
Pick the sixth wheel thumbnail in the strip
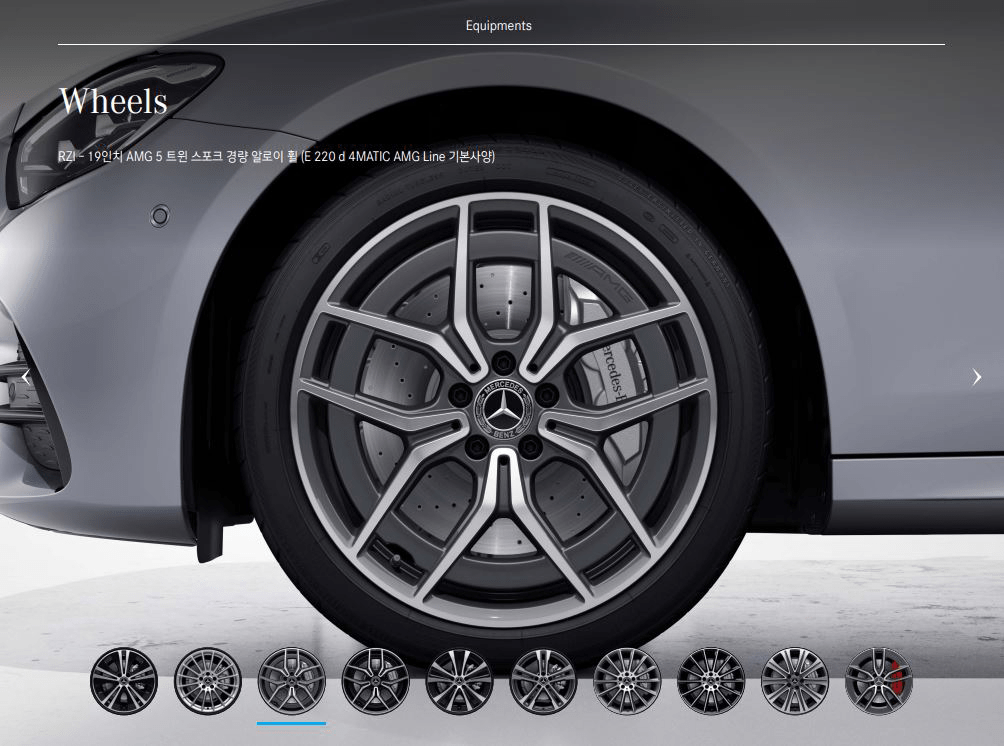point(543,680)
